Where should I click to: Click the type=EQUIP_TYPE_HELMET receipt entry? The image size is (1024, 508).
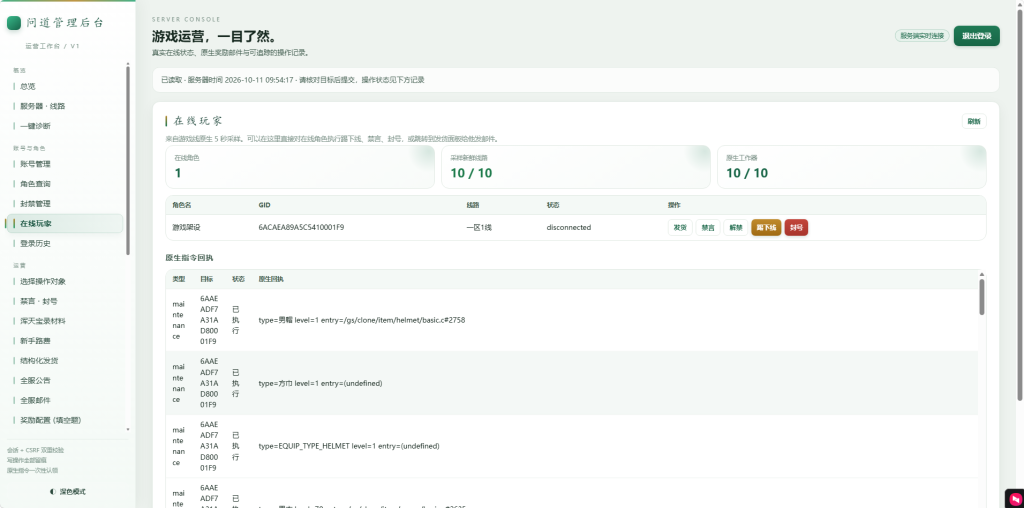coord(349,447)
